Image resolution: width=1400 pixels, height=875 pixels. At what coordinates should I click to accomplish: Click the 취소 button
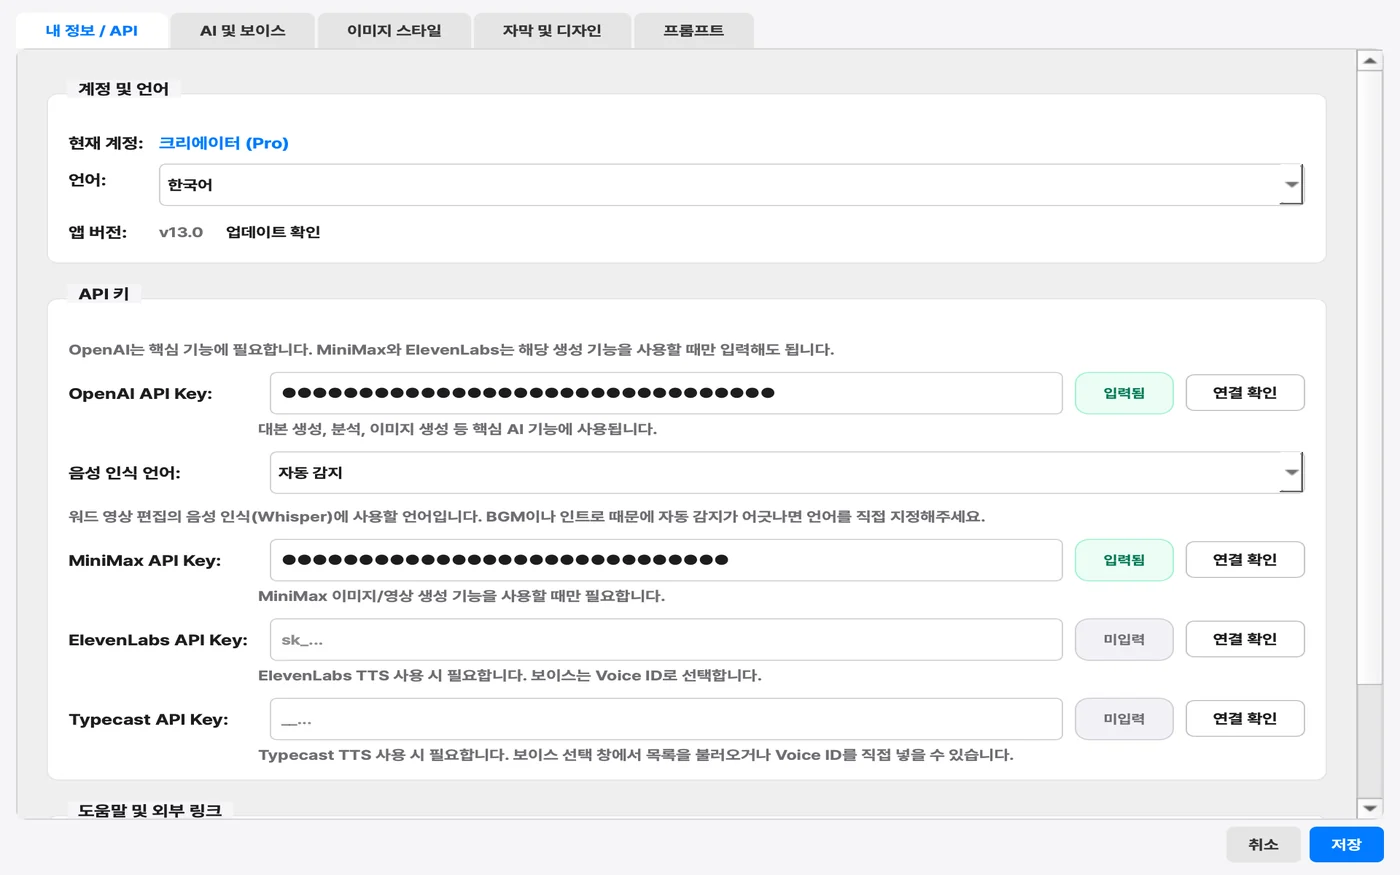(x=1264, y=845)
